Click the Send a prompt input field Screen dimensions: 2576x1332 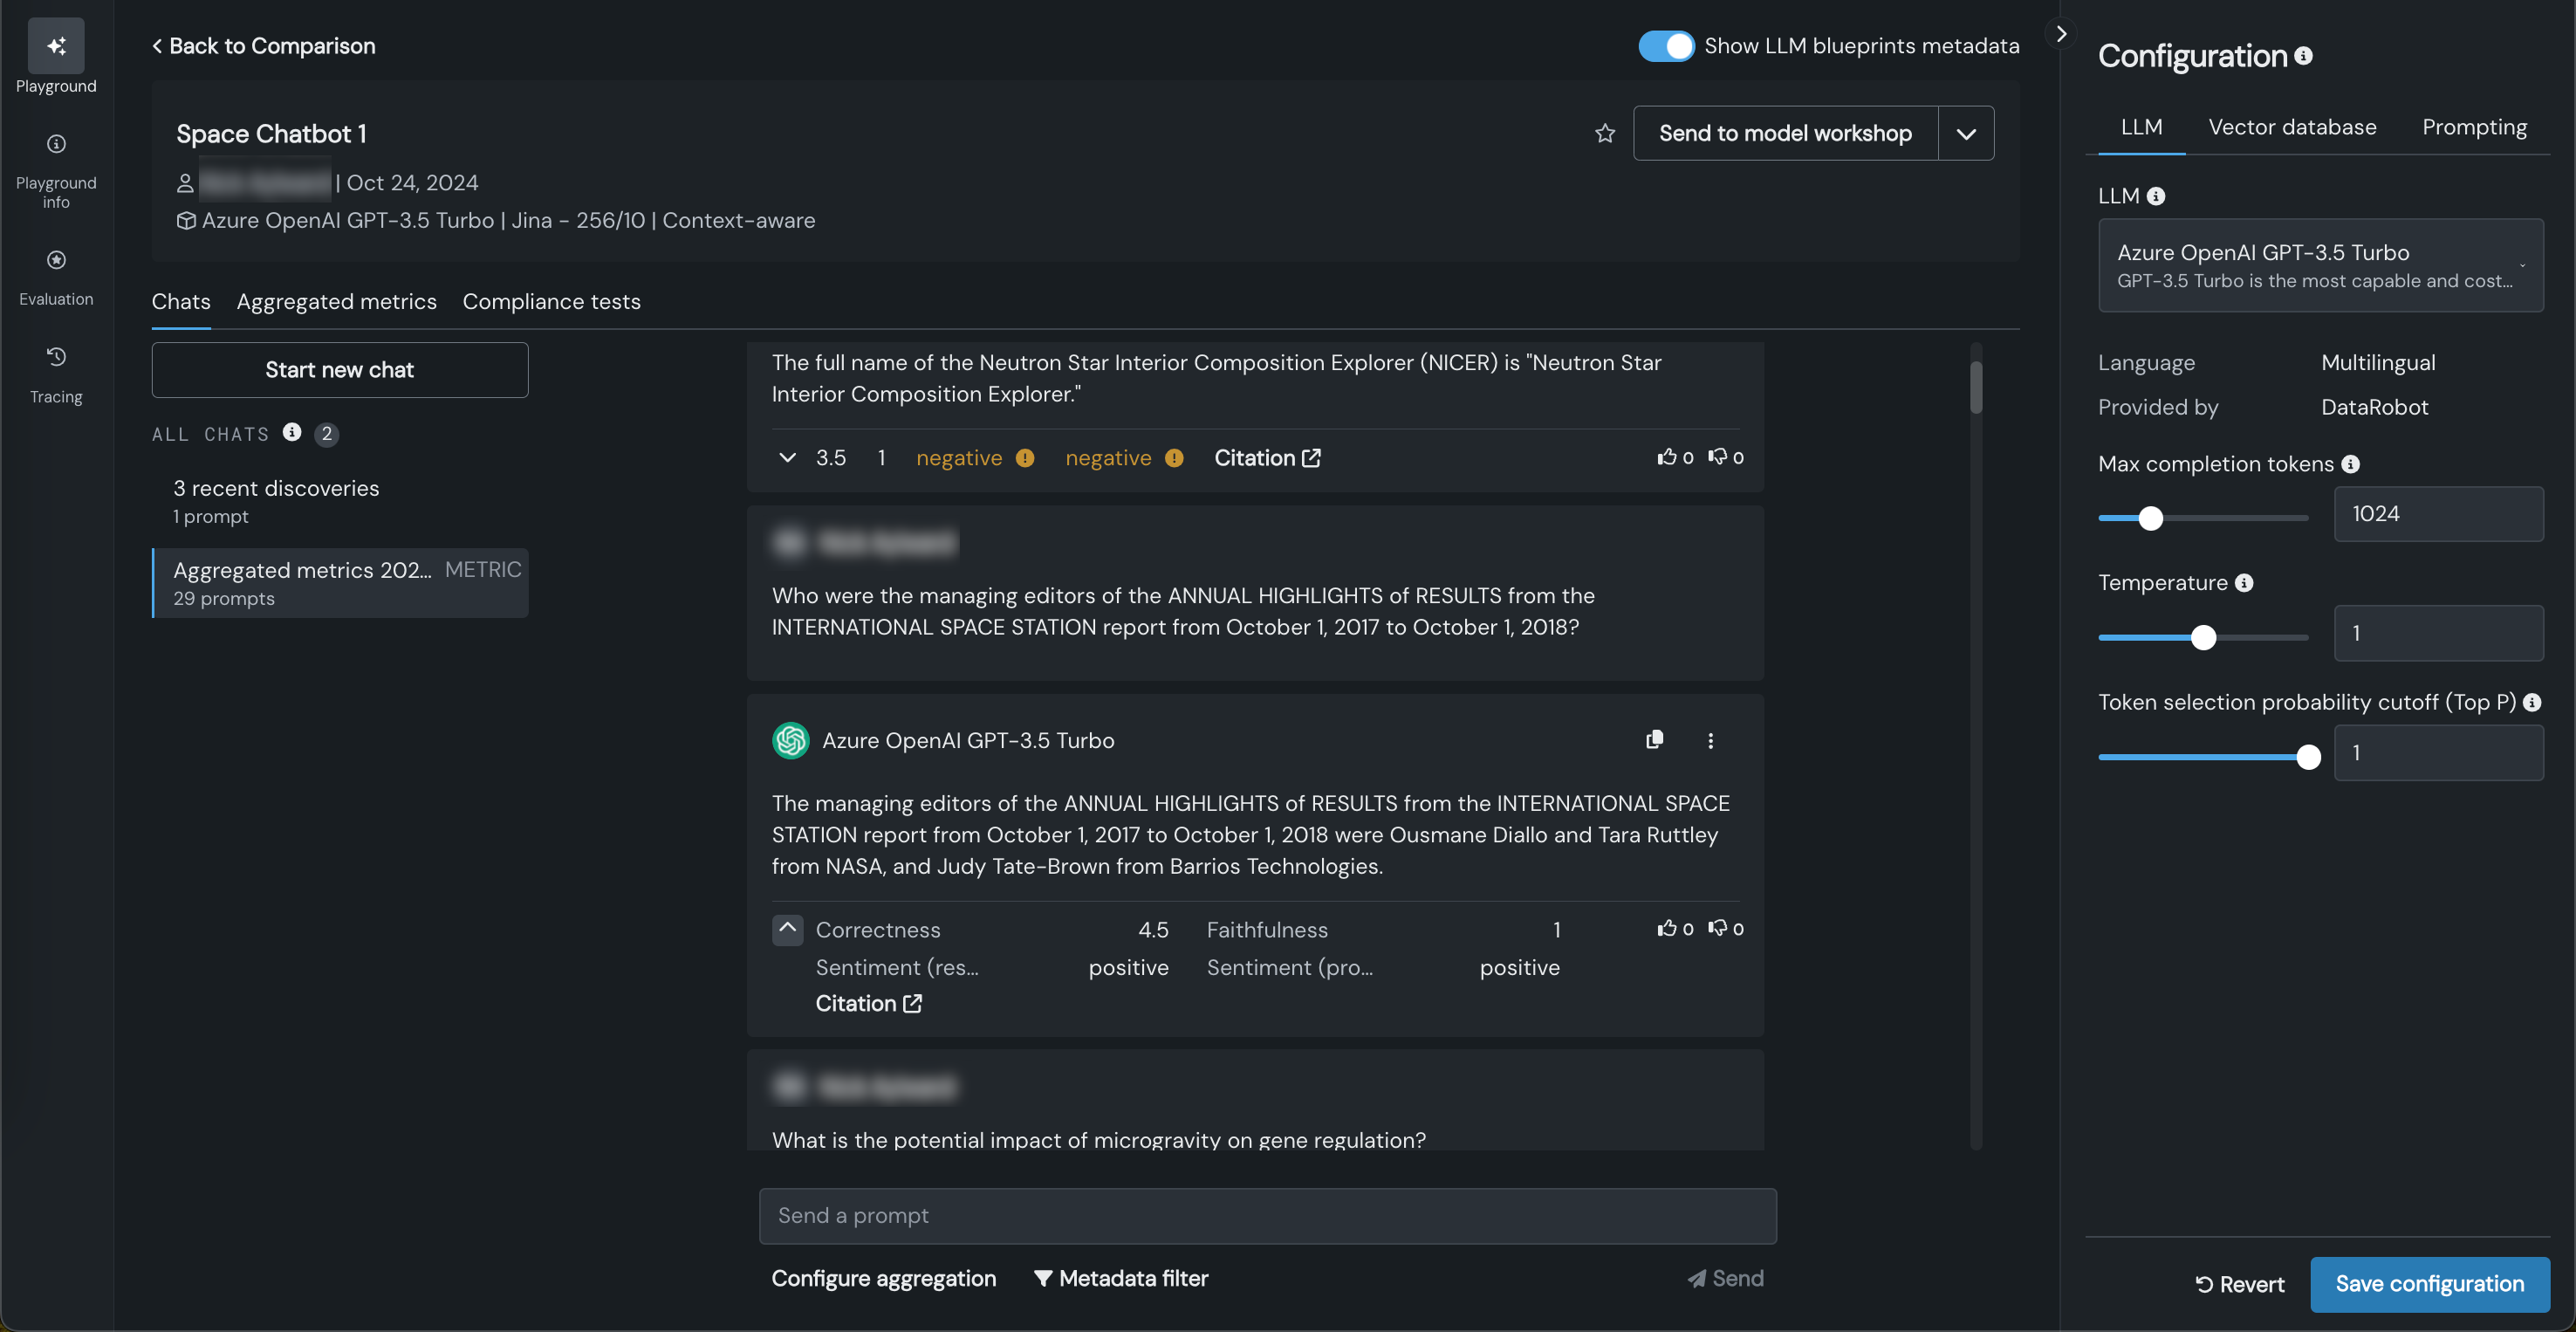click(1267, 1216)
